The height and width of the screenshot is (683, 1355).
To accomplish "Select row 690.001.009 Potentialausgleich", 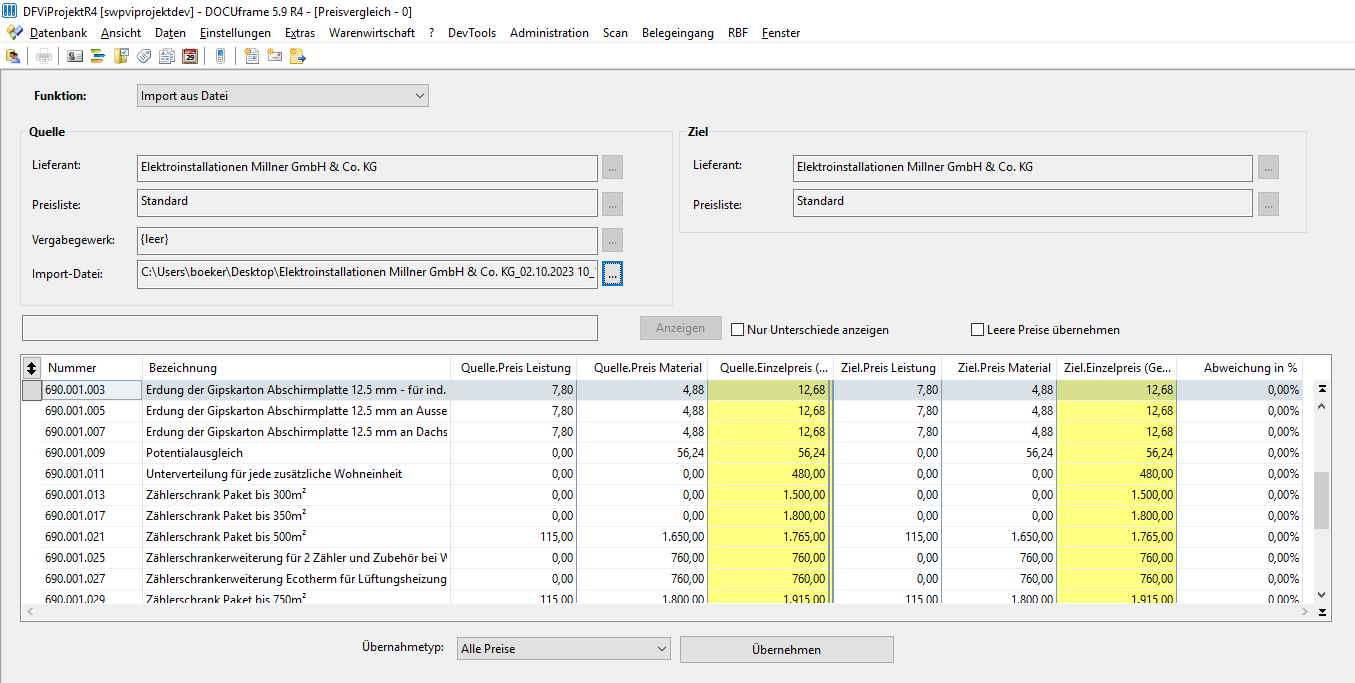I will coord(662,453).
